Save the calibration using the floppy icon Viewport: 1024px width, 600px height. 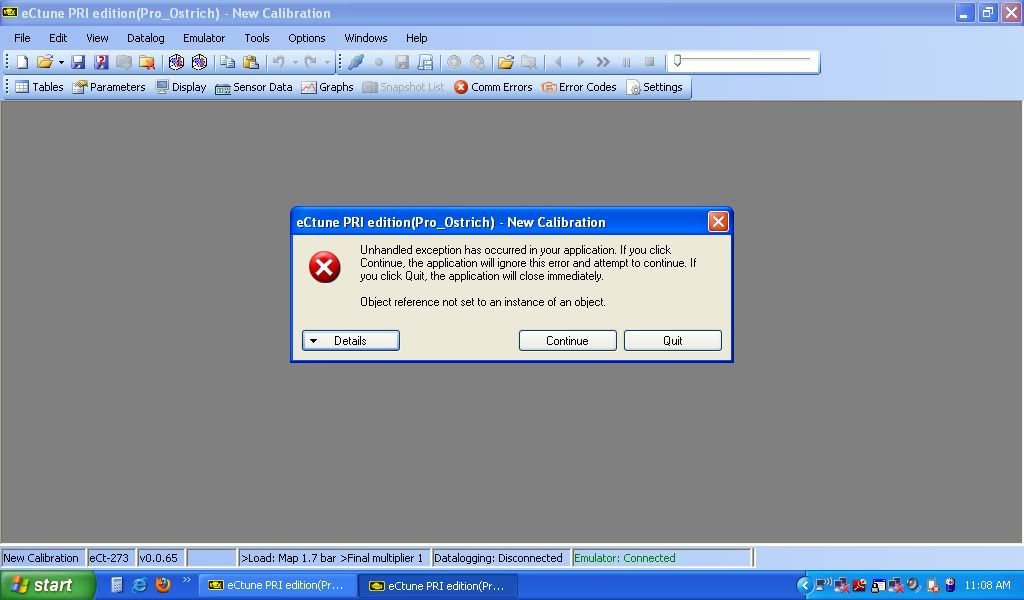(x=78, y=62)
